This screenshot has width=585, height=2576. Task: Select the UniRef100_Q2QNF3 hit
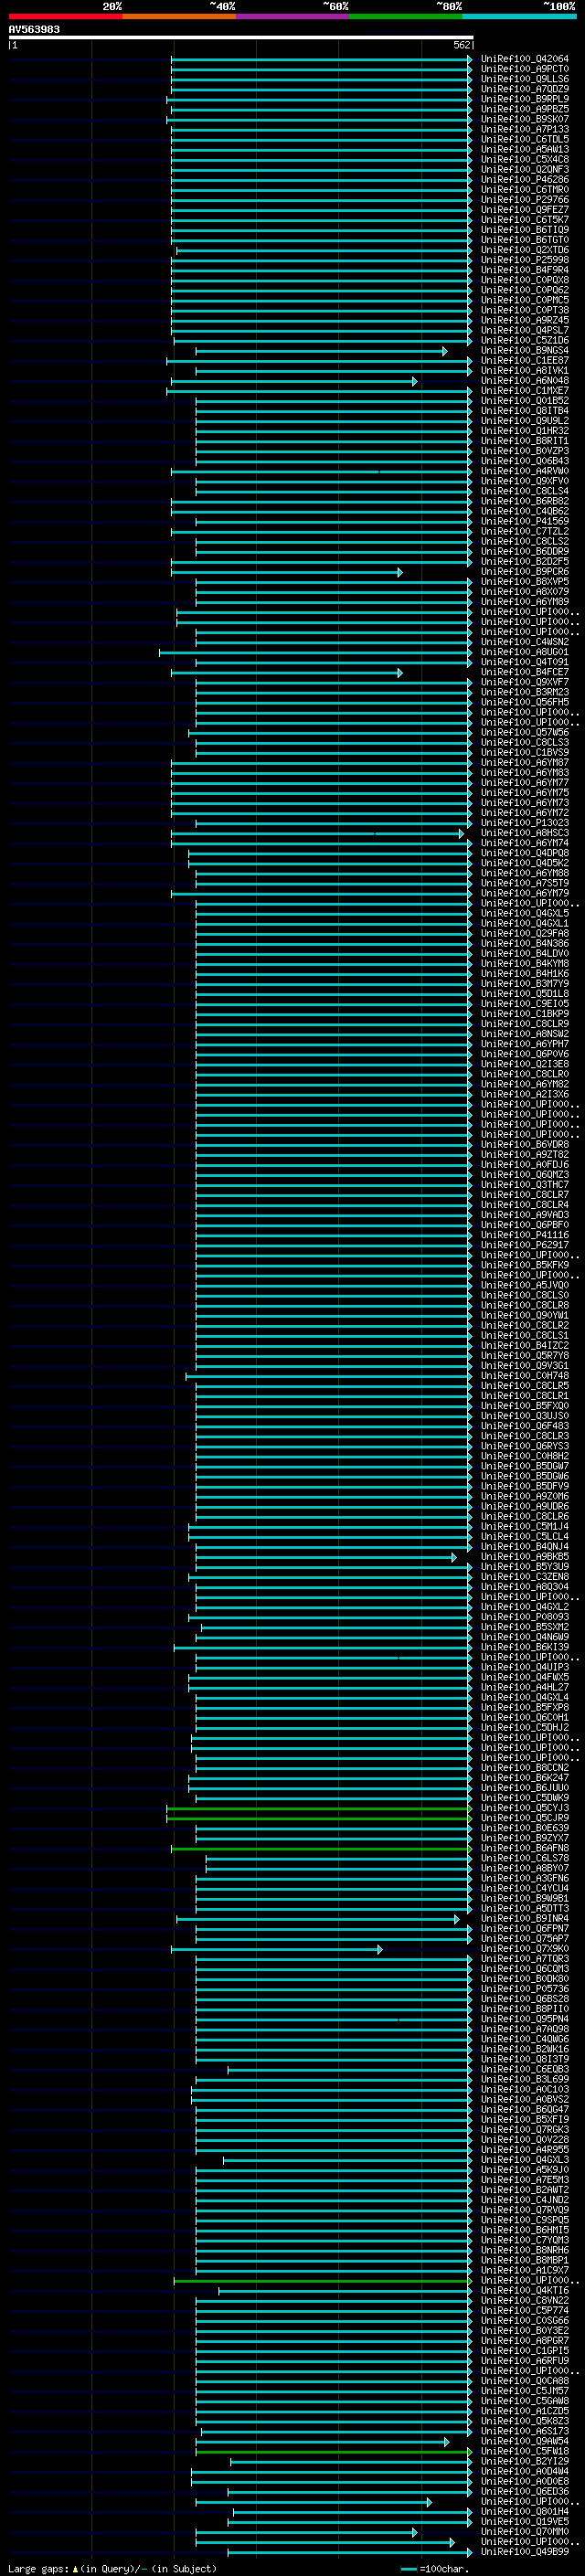point(525,170)
